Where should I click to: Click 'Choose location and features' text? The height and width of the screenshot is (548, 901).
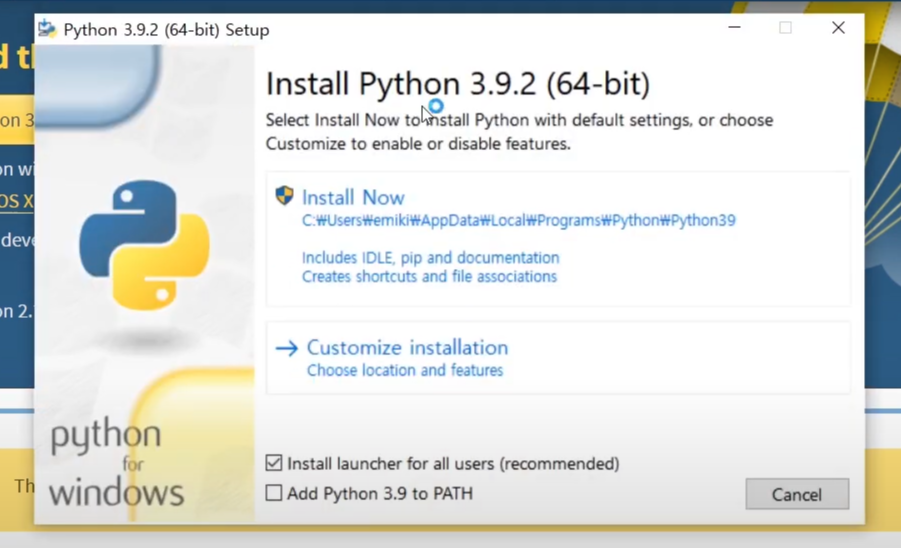pyautogui.click(x=405, y=370)
